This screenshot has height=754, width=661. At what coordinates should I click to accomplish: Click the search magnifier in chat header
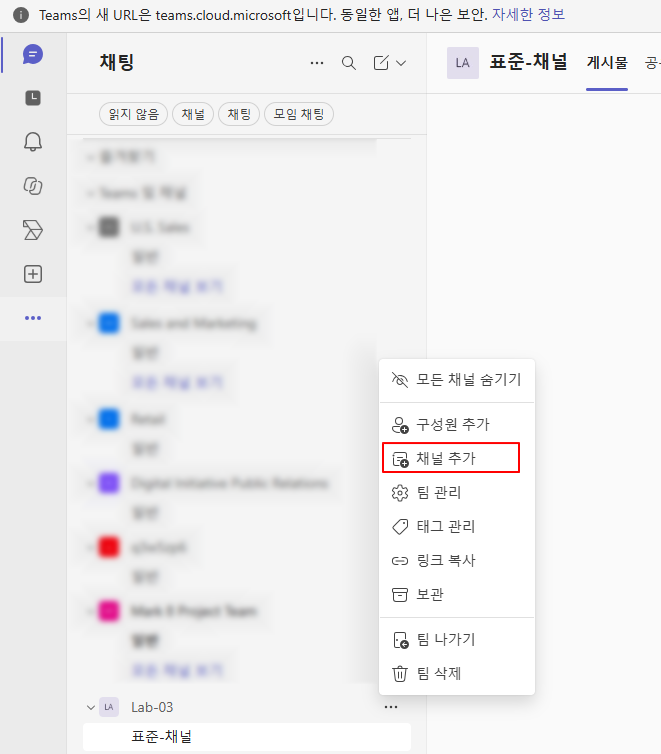click(x=349, y=63)
